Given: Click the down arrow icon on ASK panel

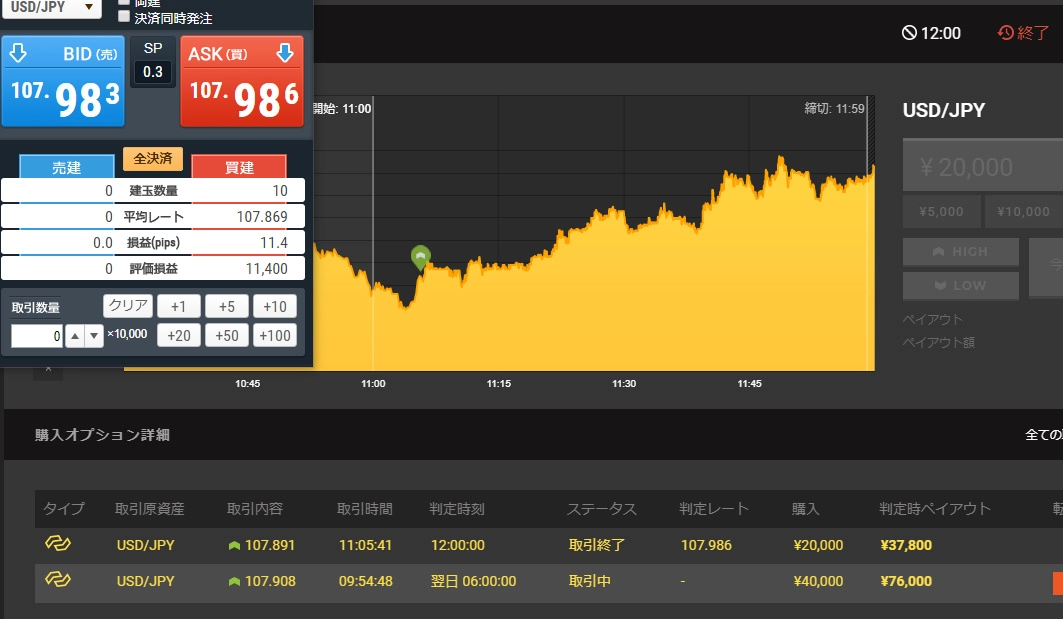Looking at the screenshot, I should [285, 53].
